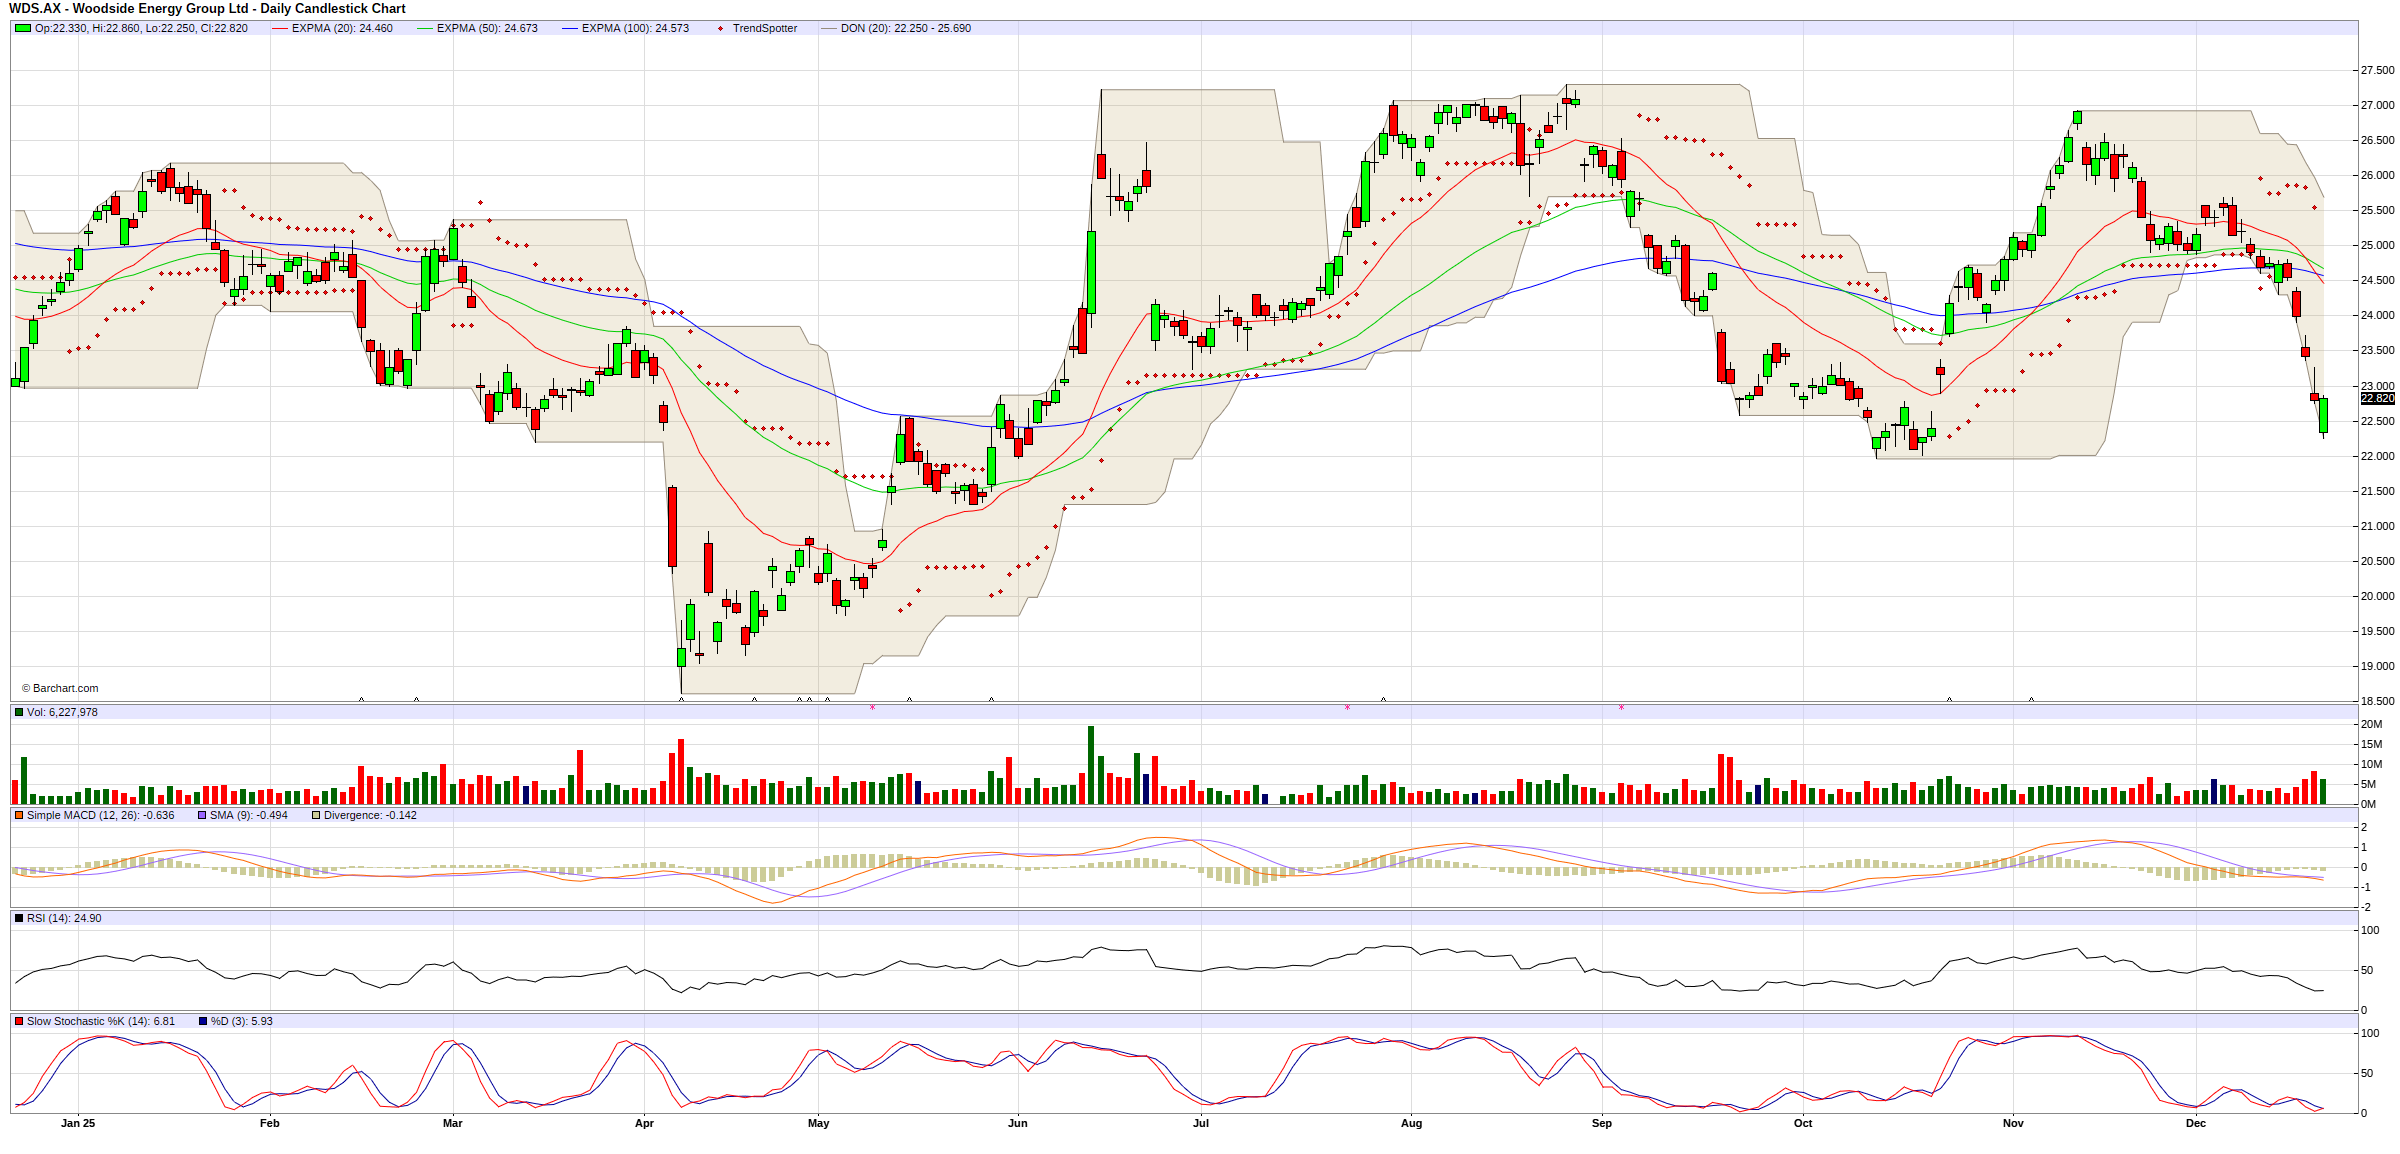Click the orange Simple MACD color swatch
This screenshot has width=2400, height=1154.
(x=19, y=815)
